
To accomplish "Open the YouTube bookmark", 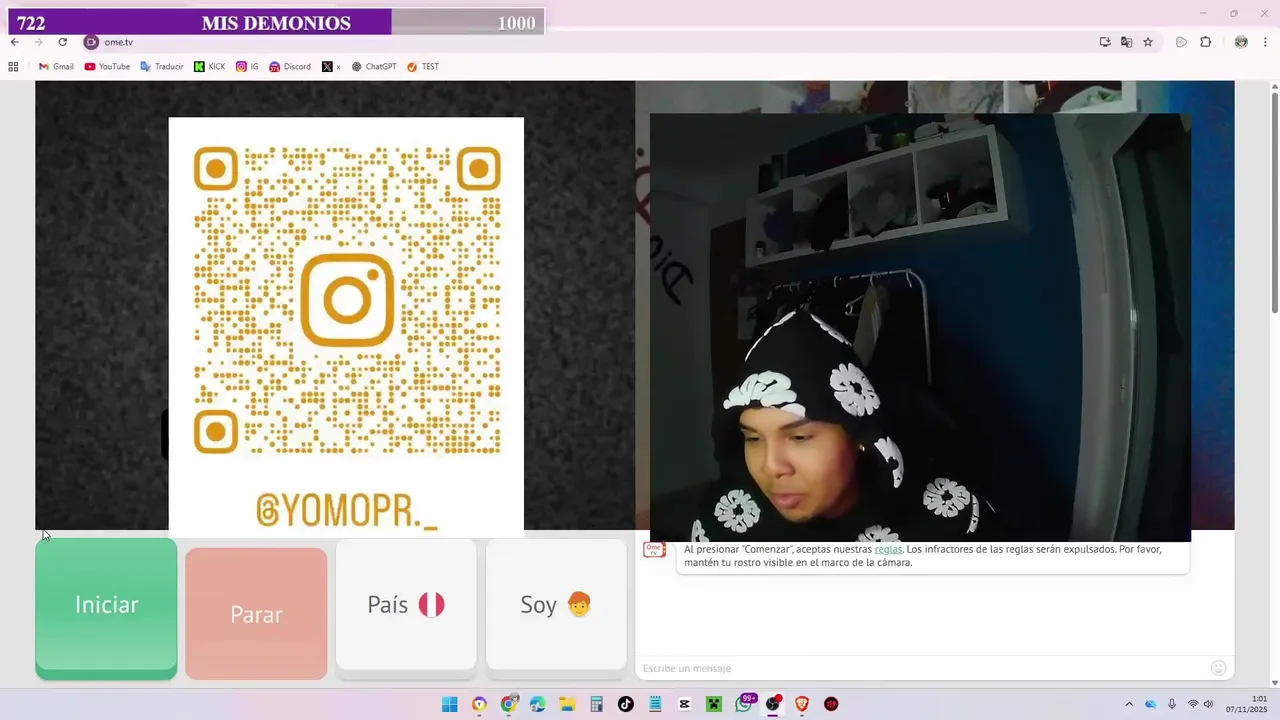I will 107,67.
